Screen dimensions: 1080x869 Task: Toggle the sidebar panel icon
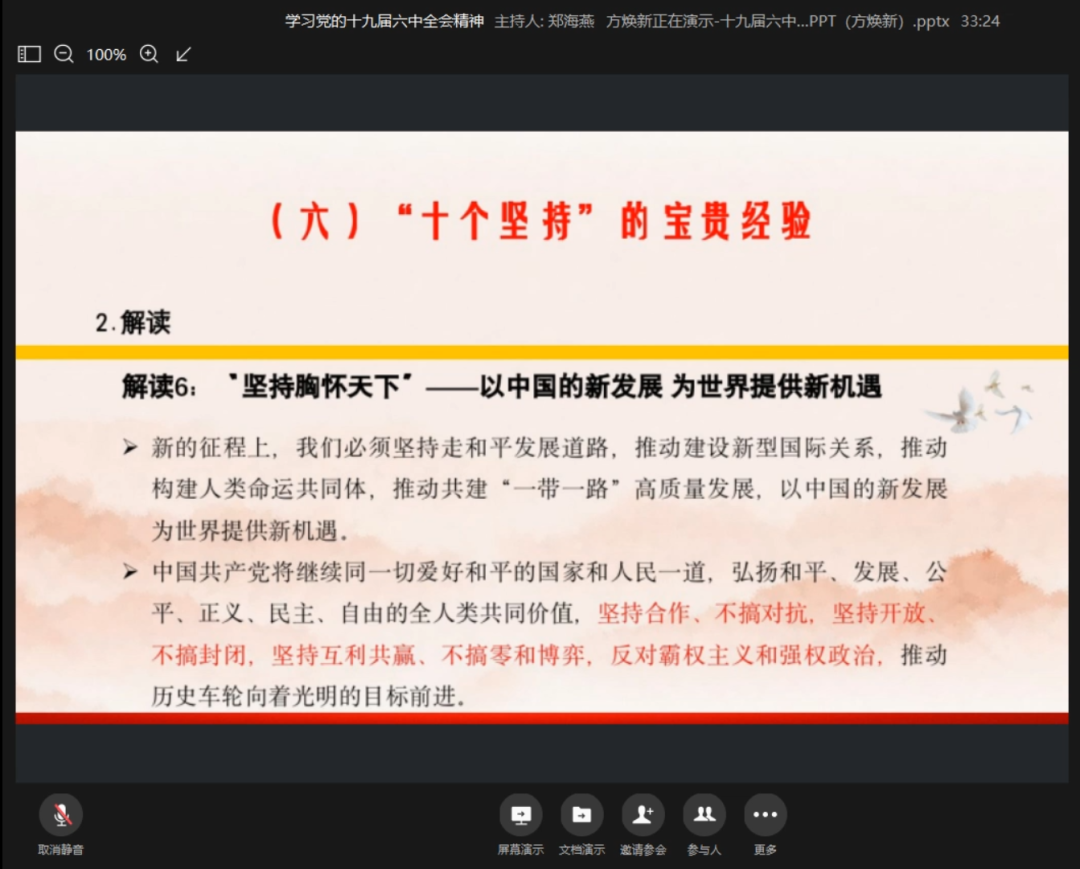(x=29, y=54)
